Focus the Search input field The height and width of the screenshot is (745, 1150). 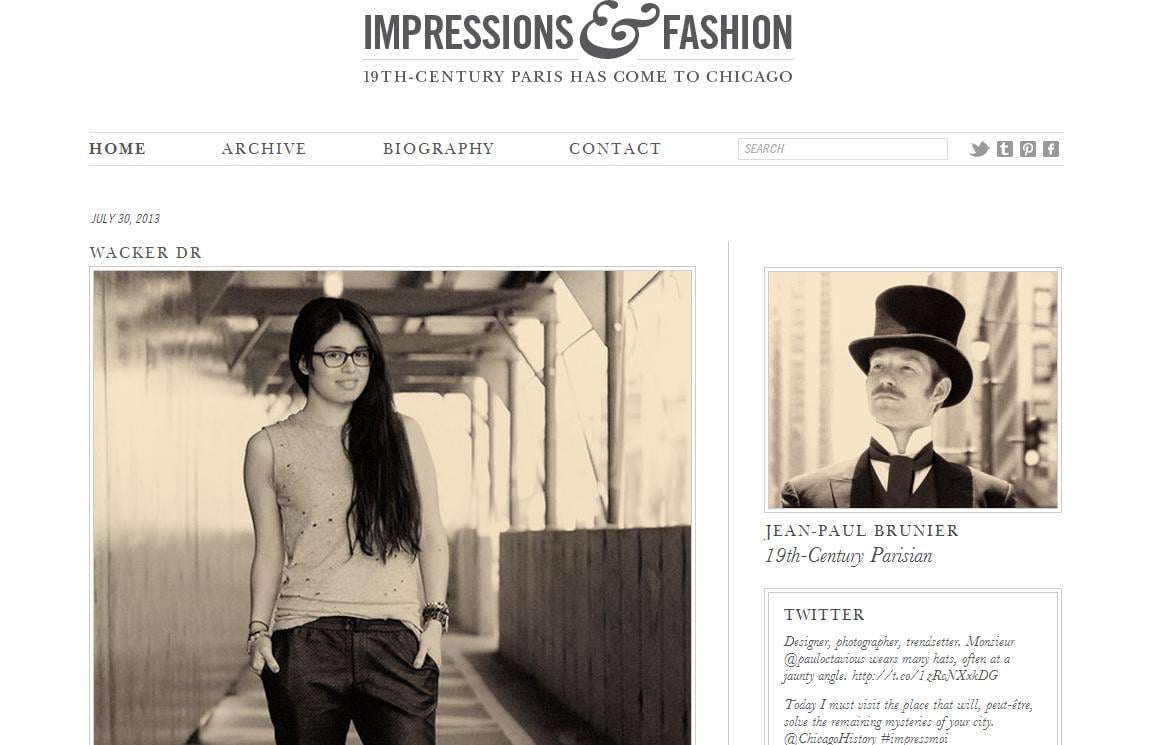pyautogui.click(x=843, y=149)
